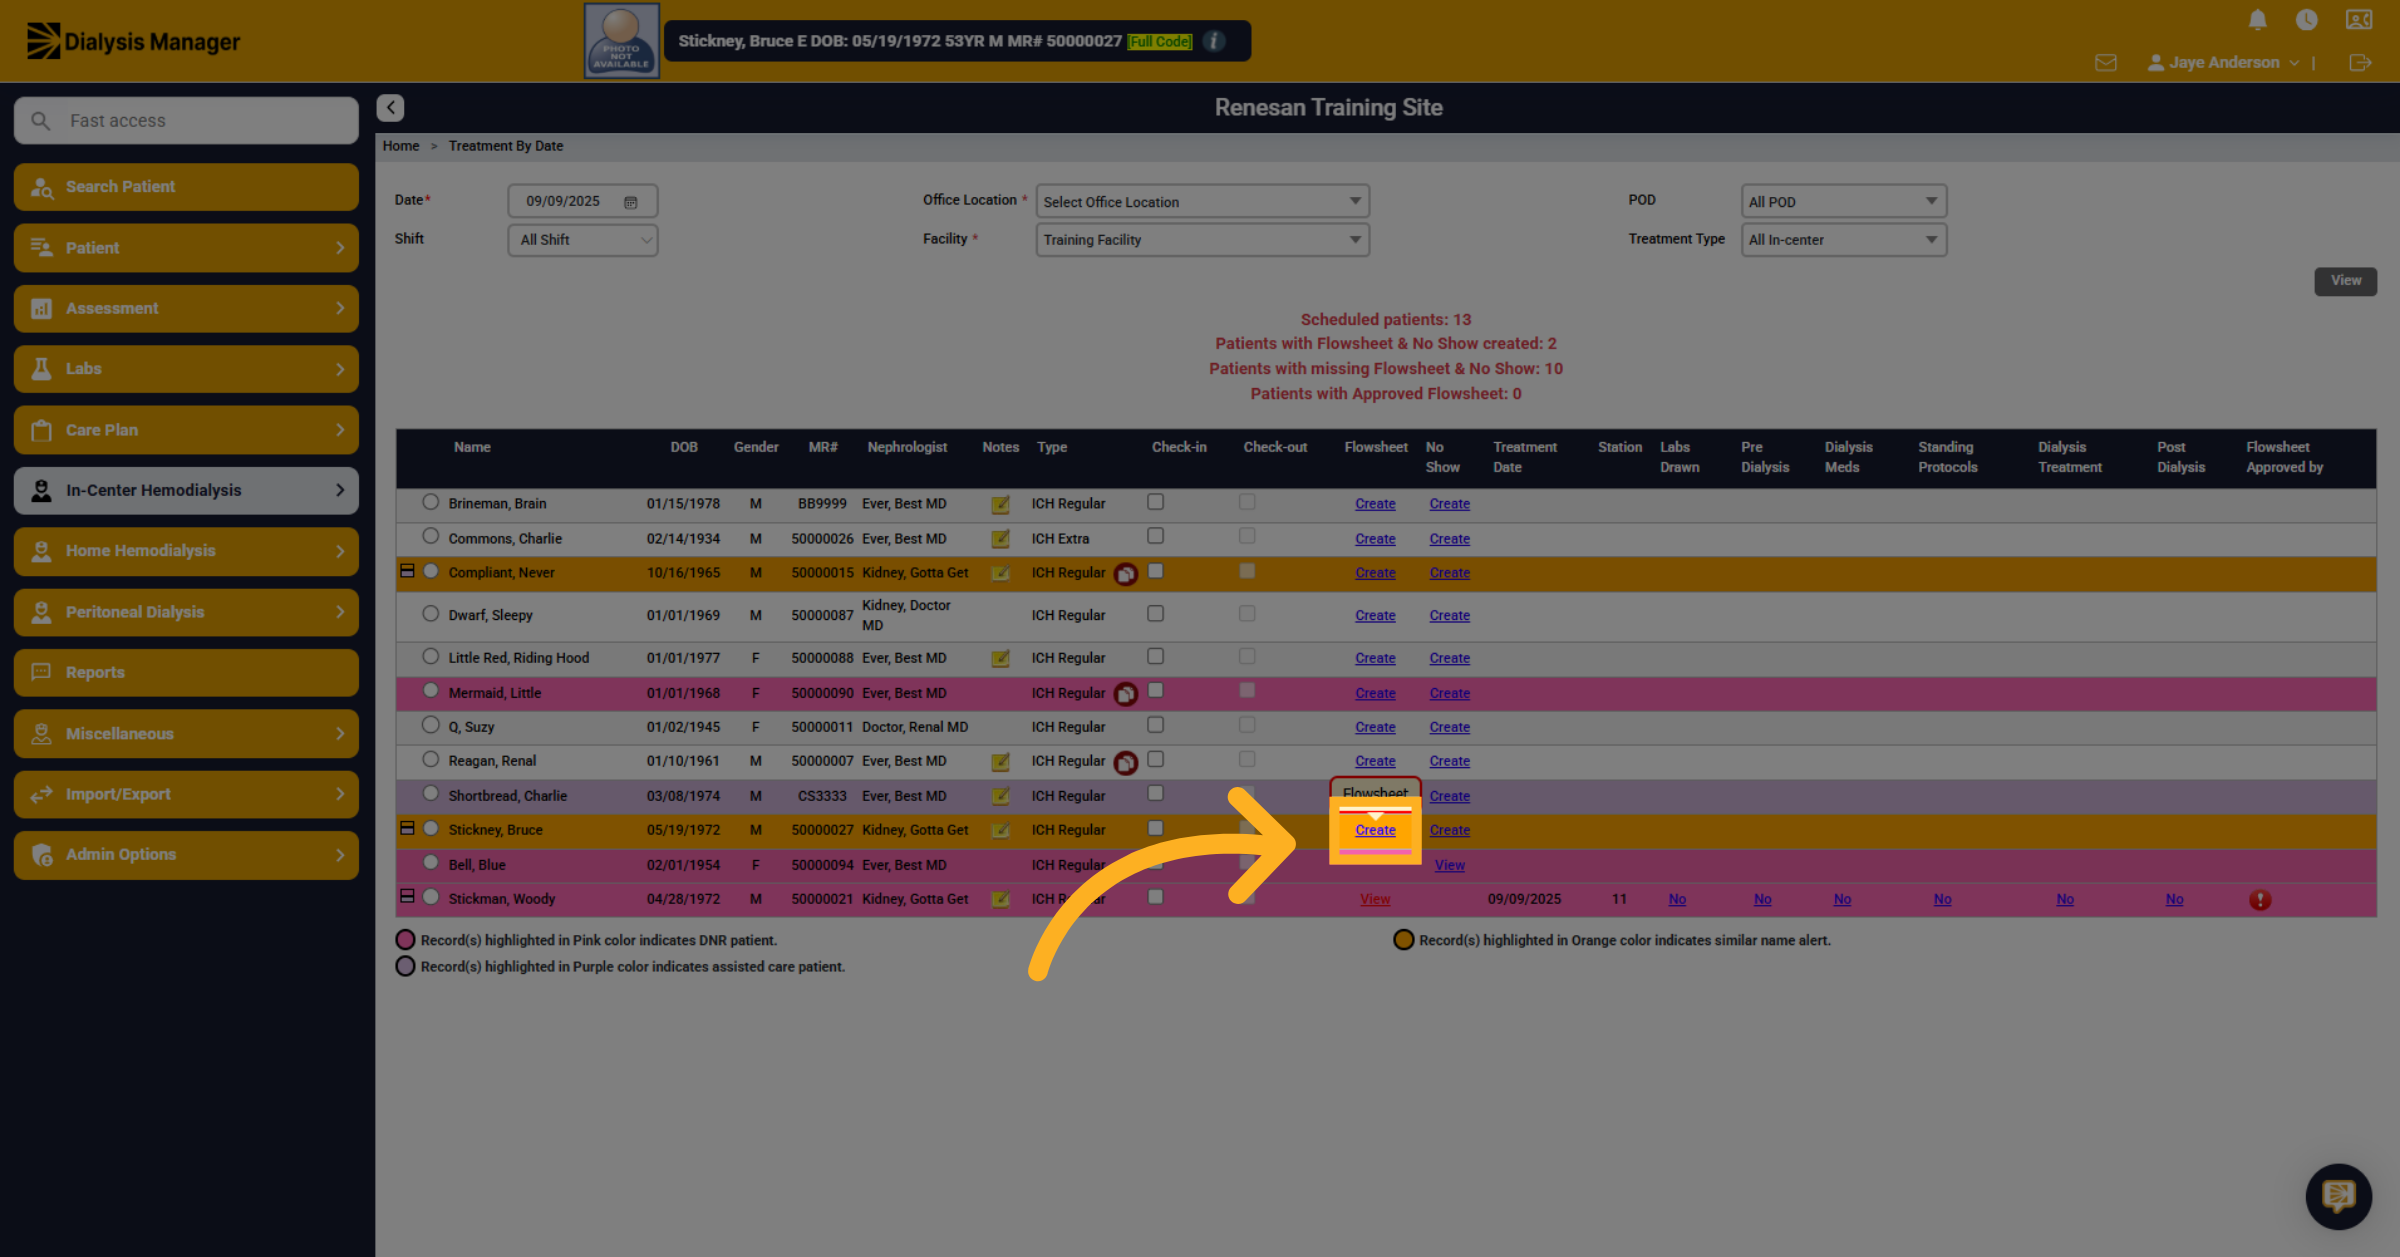Click the logout icon in header
Viewport: 2400px width, 1257px height.
click(2360, 63)
